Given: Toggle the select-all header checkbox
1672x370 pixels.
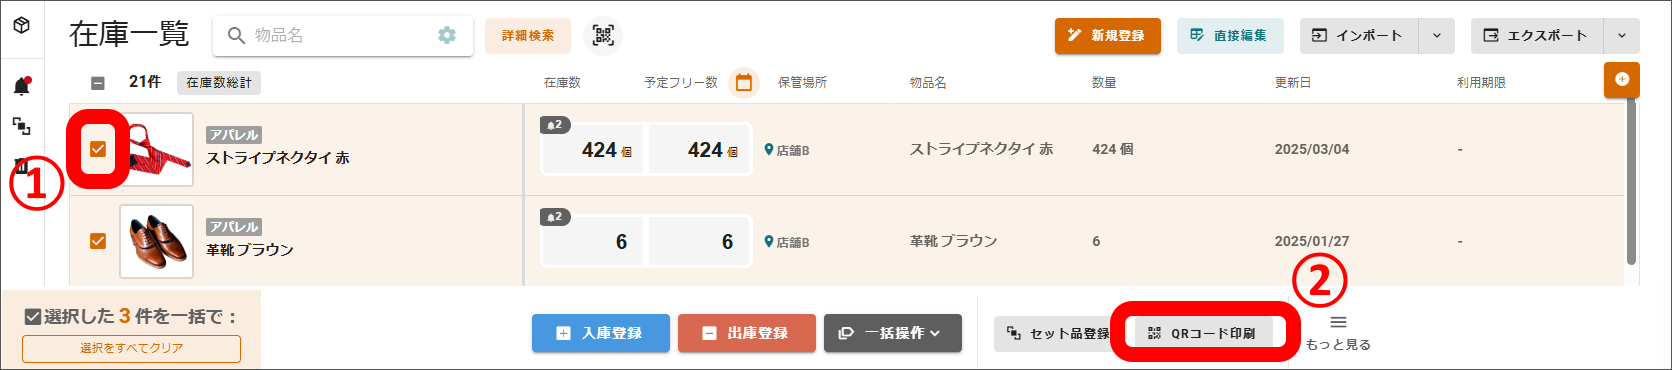Looking at the screenshot, I should [x=98, y=83].
